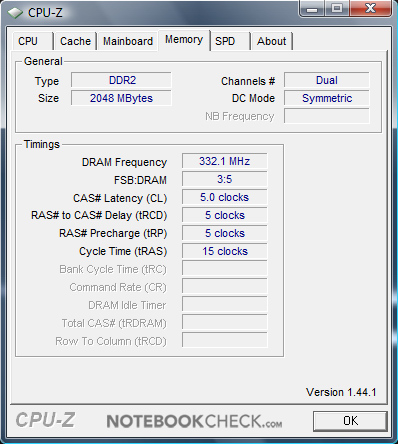Click the FSB:DRAM ratio field 3:5
The height and width of the screenshot is (444, 398).
[225, 179]
